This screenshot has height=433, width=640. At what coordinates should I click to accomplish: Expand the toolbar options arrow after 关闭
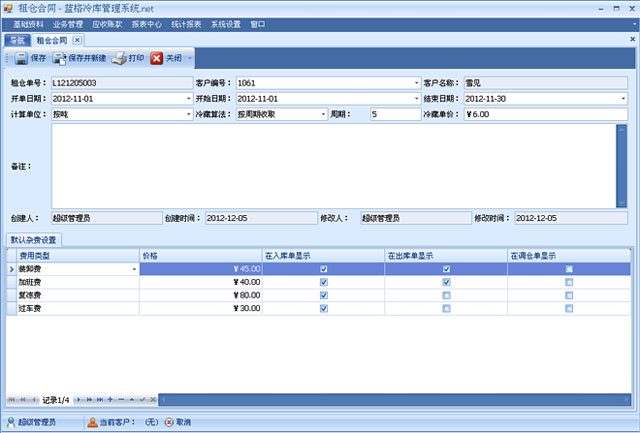190,58
